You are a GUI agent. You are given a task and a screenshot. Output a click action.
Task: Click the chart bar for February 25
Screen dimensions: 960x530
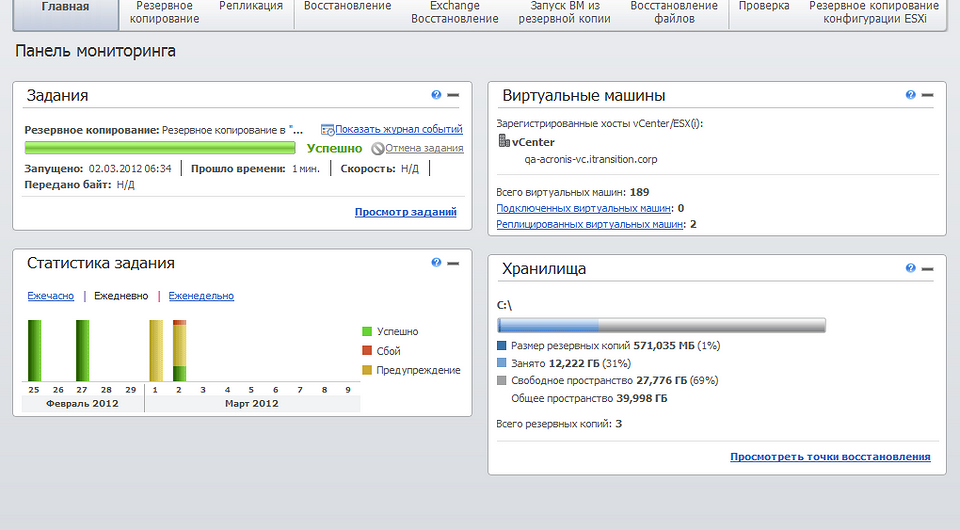[x=34, y=351]
